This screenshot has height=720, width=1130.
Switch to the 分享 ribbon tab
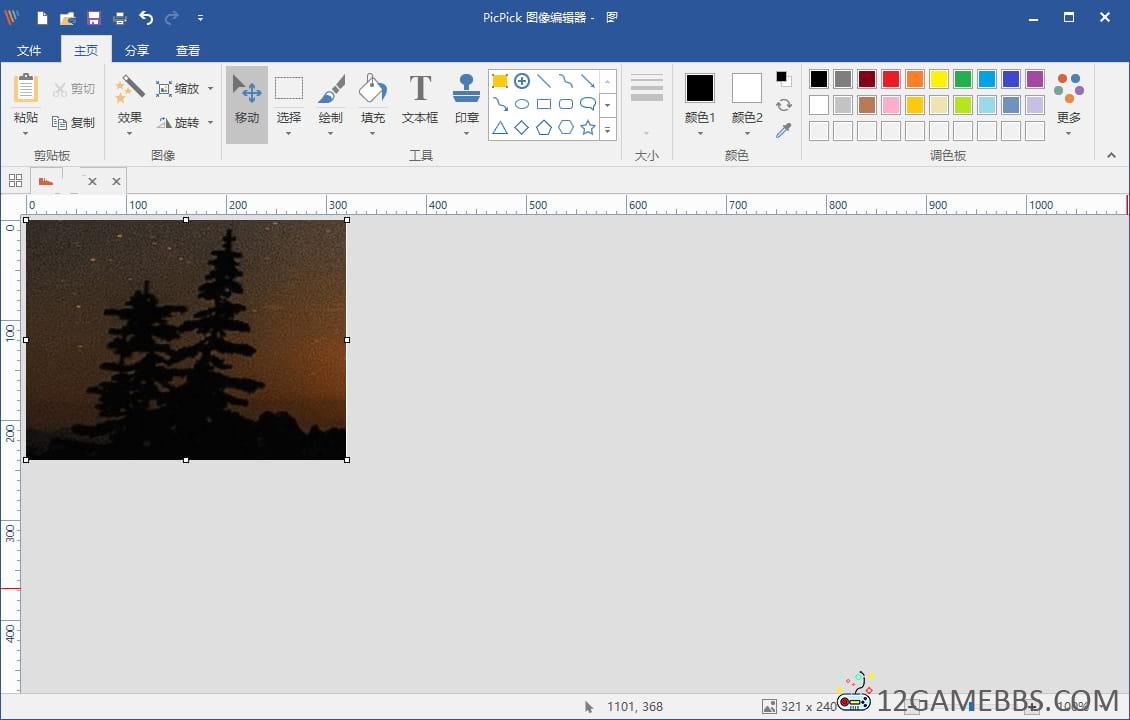pyautogui.click(x=137, y=50)
